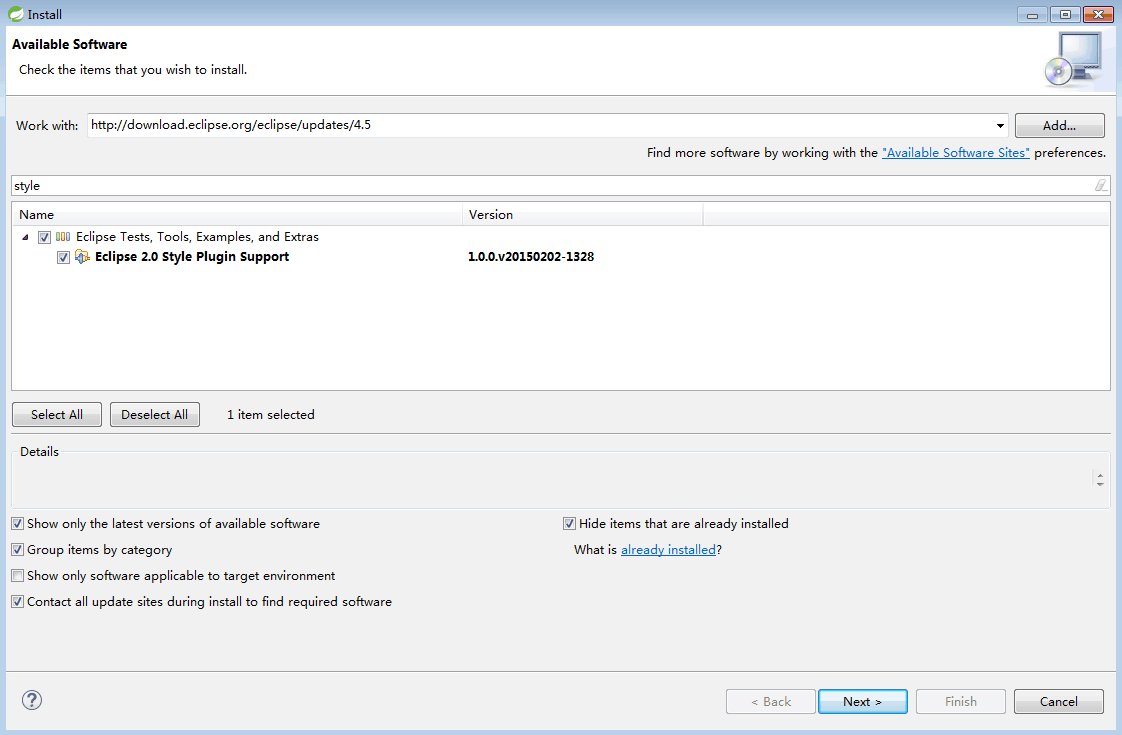Click the clear filter eraser icon
The height and width of the screenshot is (735, 1122).
(1101, 185)
